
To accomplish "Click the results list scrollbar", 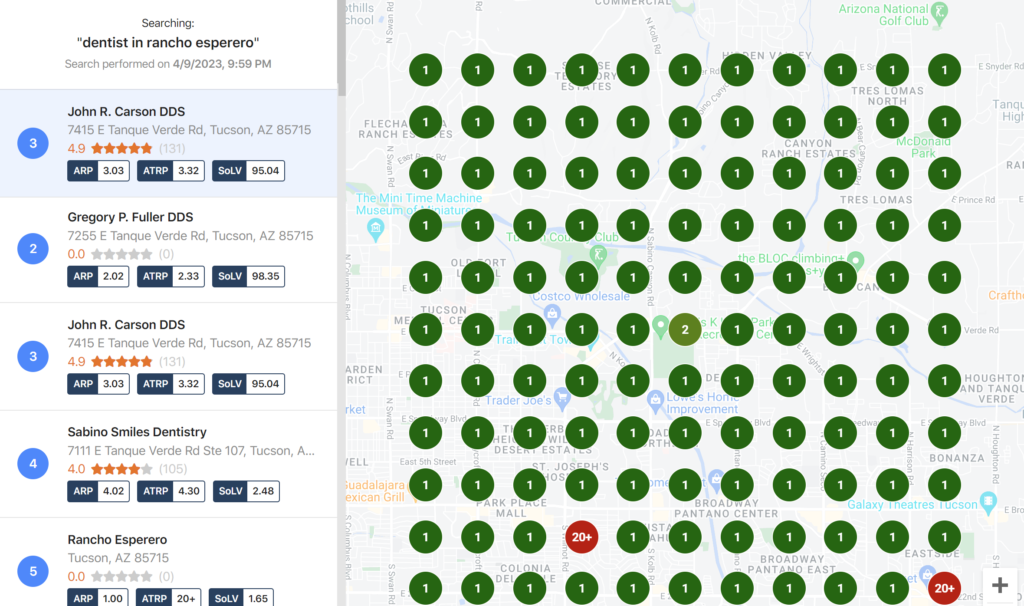I will point(341,50).
